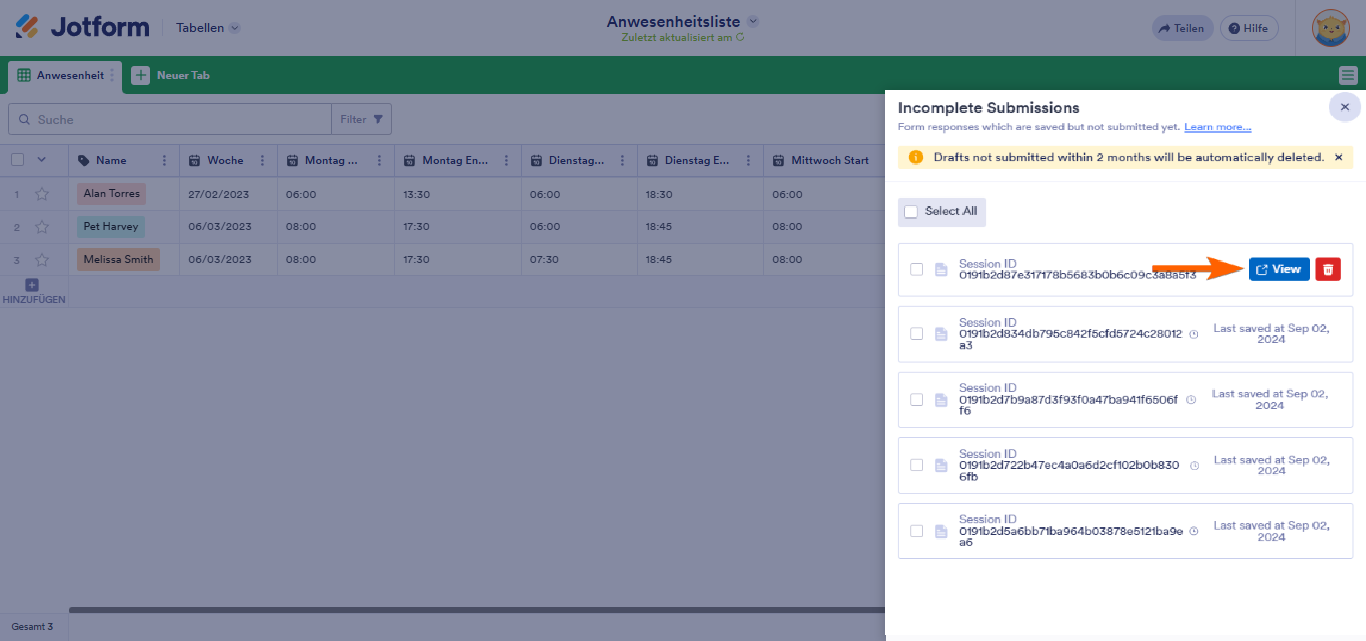This screenshot has width=1366, height=641.
Task: Check the session ending in 1ba9ea6
Action: click(917, 531)
